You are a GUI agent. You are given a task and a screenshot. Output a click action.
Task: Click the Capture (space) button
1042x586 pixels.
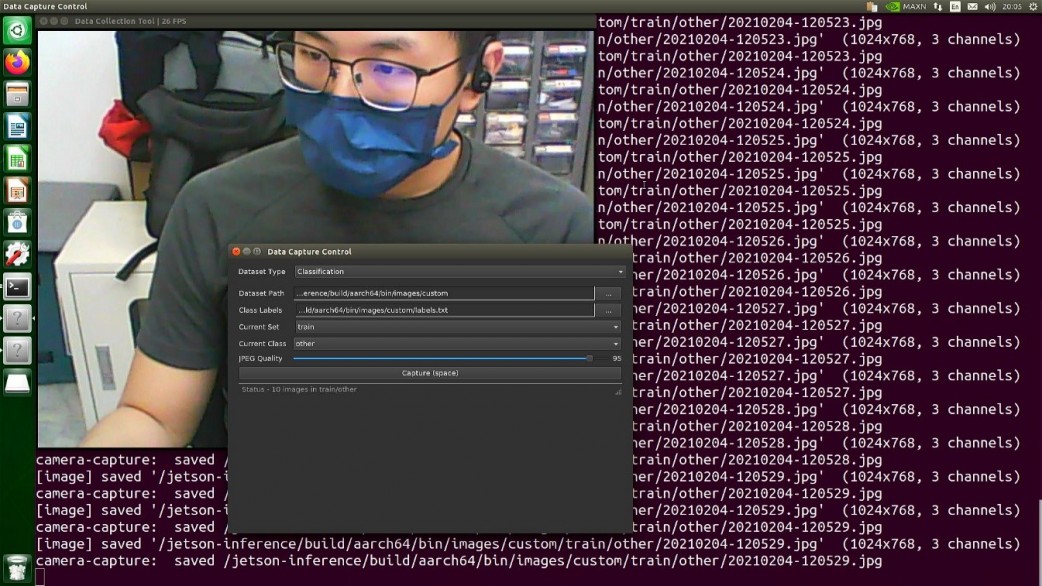pos(430,373)
